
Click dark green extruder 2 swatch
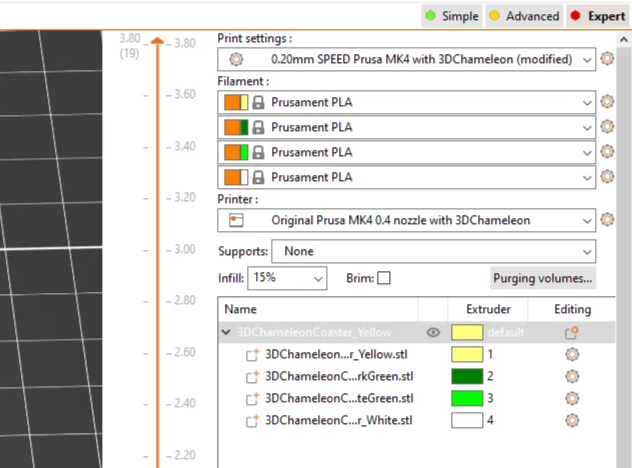click(467, 376)
